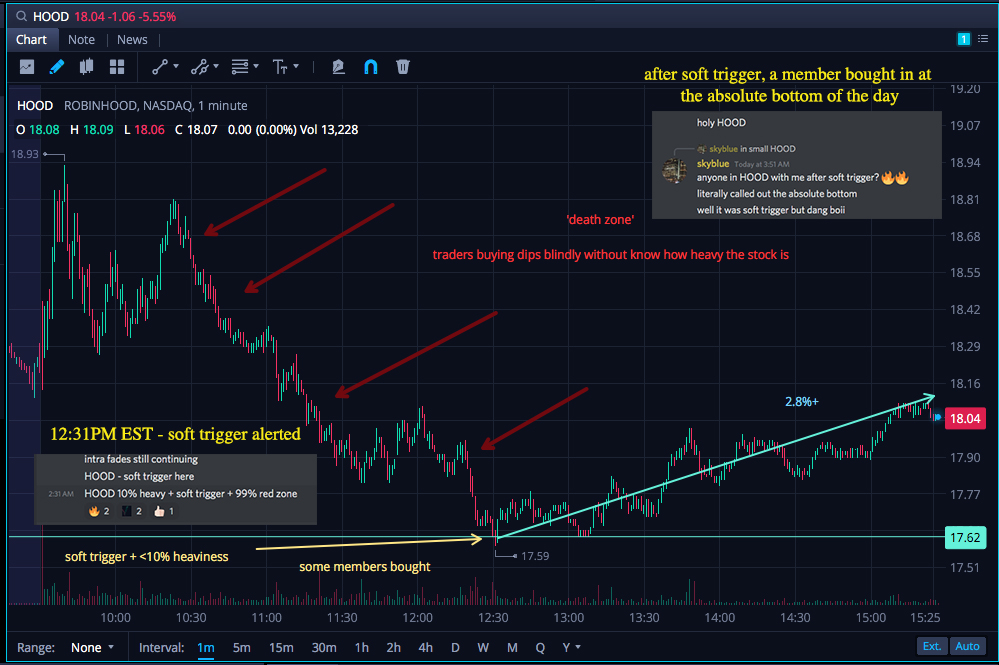
Task: Select the 1m interval
Action: (x=205, y=647)
